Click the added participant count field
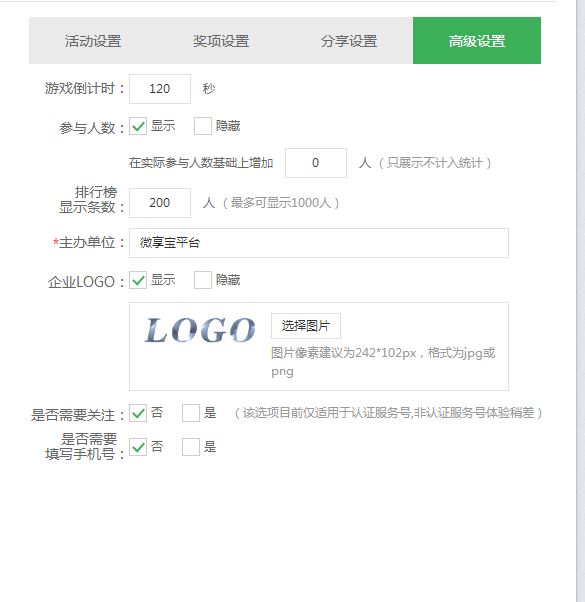 [x=316, y=163]
